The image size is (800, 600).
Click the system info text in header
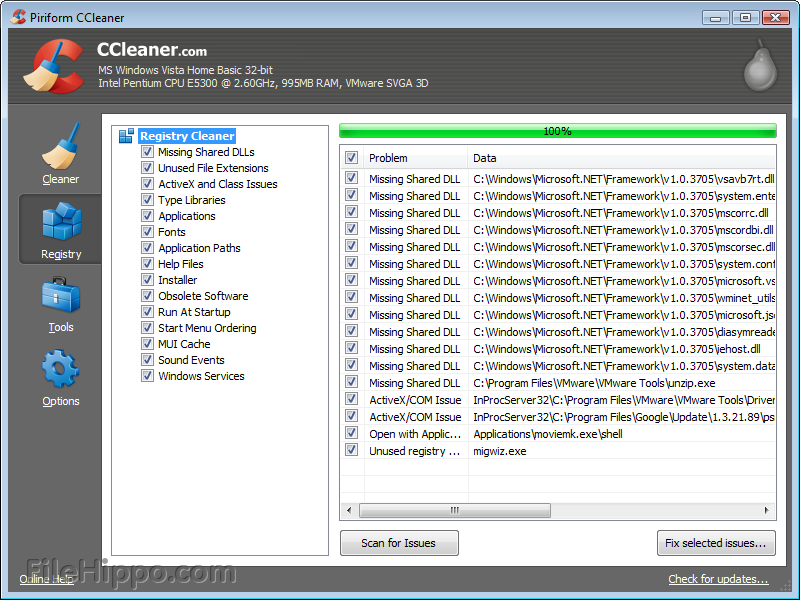(263, 77)
